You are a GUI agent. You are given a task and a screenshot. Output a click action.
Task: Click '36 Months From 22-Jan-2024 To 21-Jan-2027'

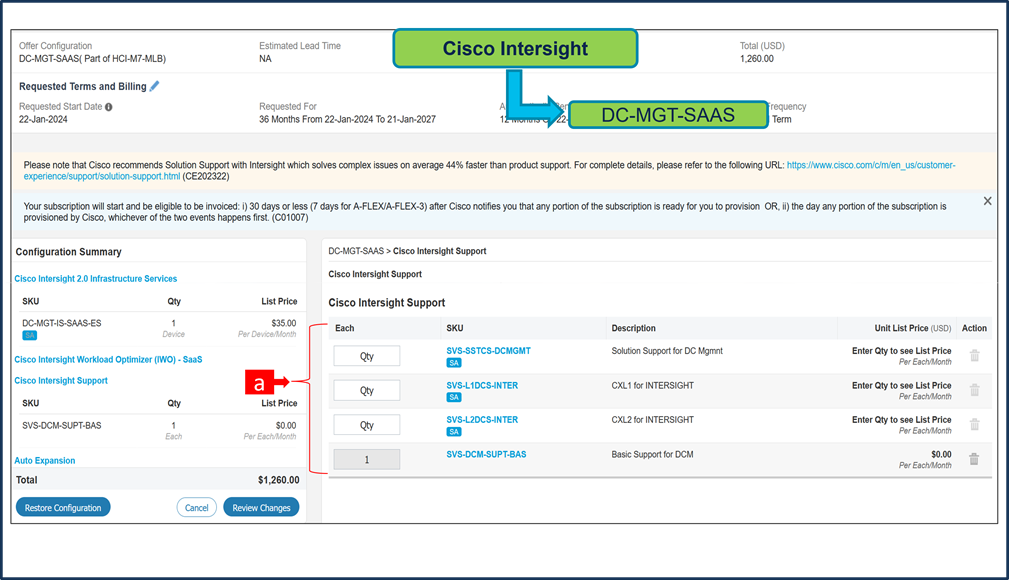pyautogui.click(x=347, y=120)
